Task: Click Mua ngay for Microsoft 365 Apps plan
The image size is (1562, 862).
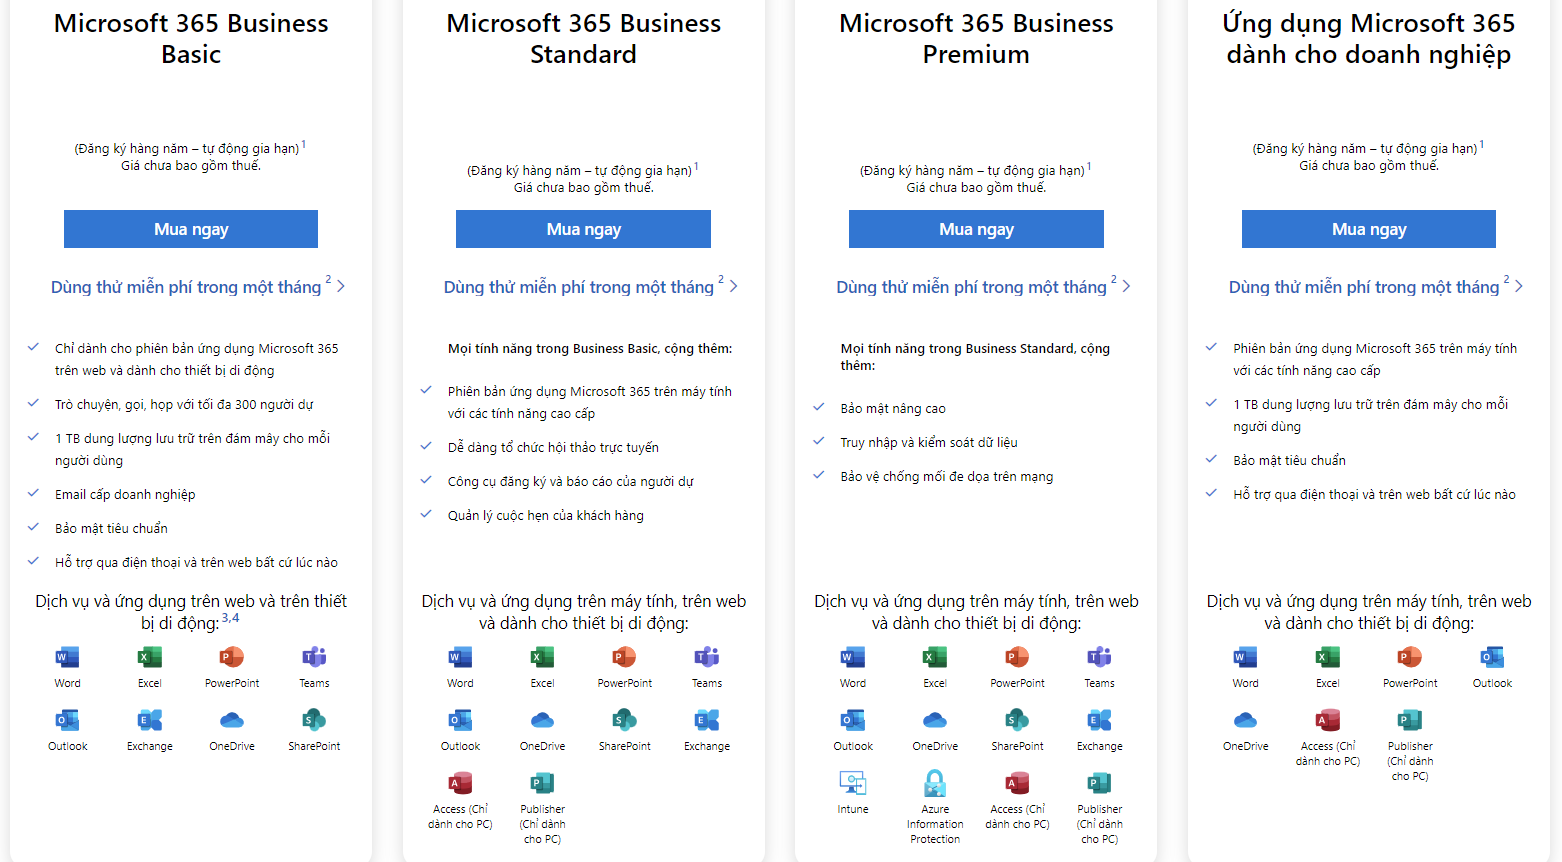Action: [1369, 229]
